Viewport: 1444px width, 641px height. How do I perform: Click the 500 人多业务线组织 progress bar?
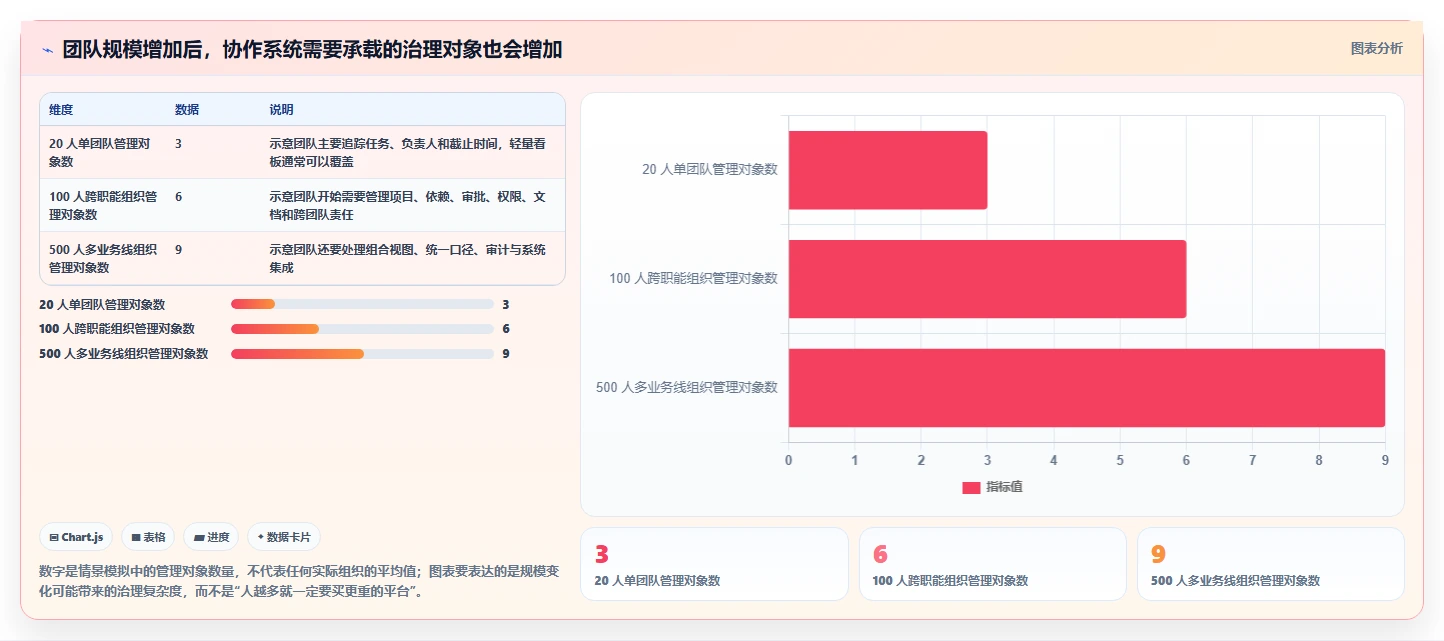coord(362,354)
